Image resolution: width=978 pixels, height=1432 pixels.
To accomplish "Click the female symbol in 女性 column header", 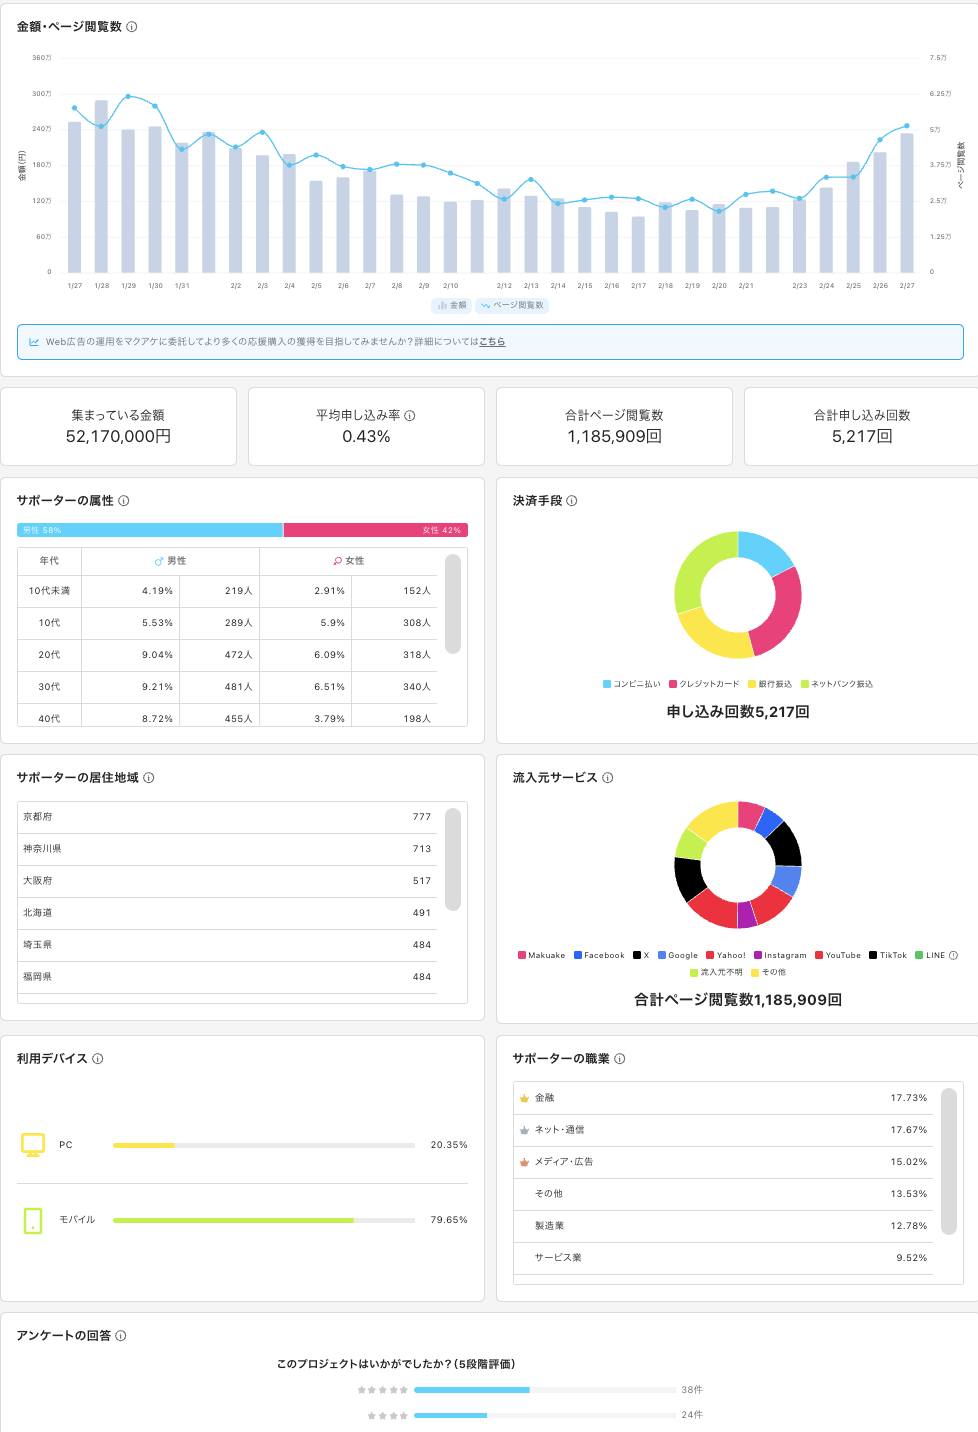I will pos(338,561).
